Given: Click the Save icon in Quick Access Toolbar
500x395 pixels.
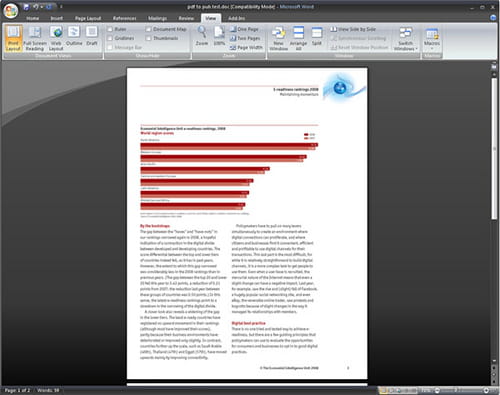Looking at the screenshot, I should (26, 7).
